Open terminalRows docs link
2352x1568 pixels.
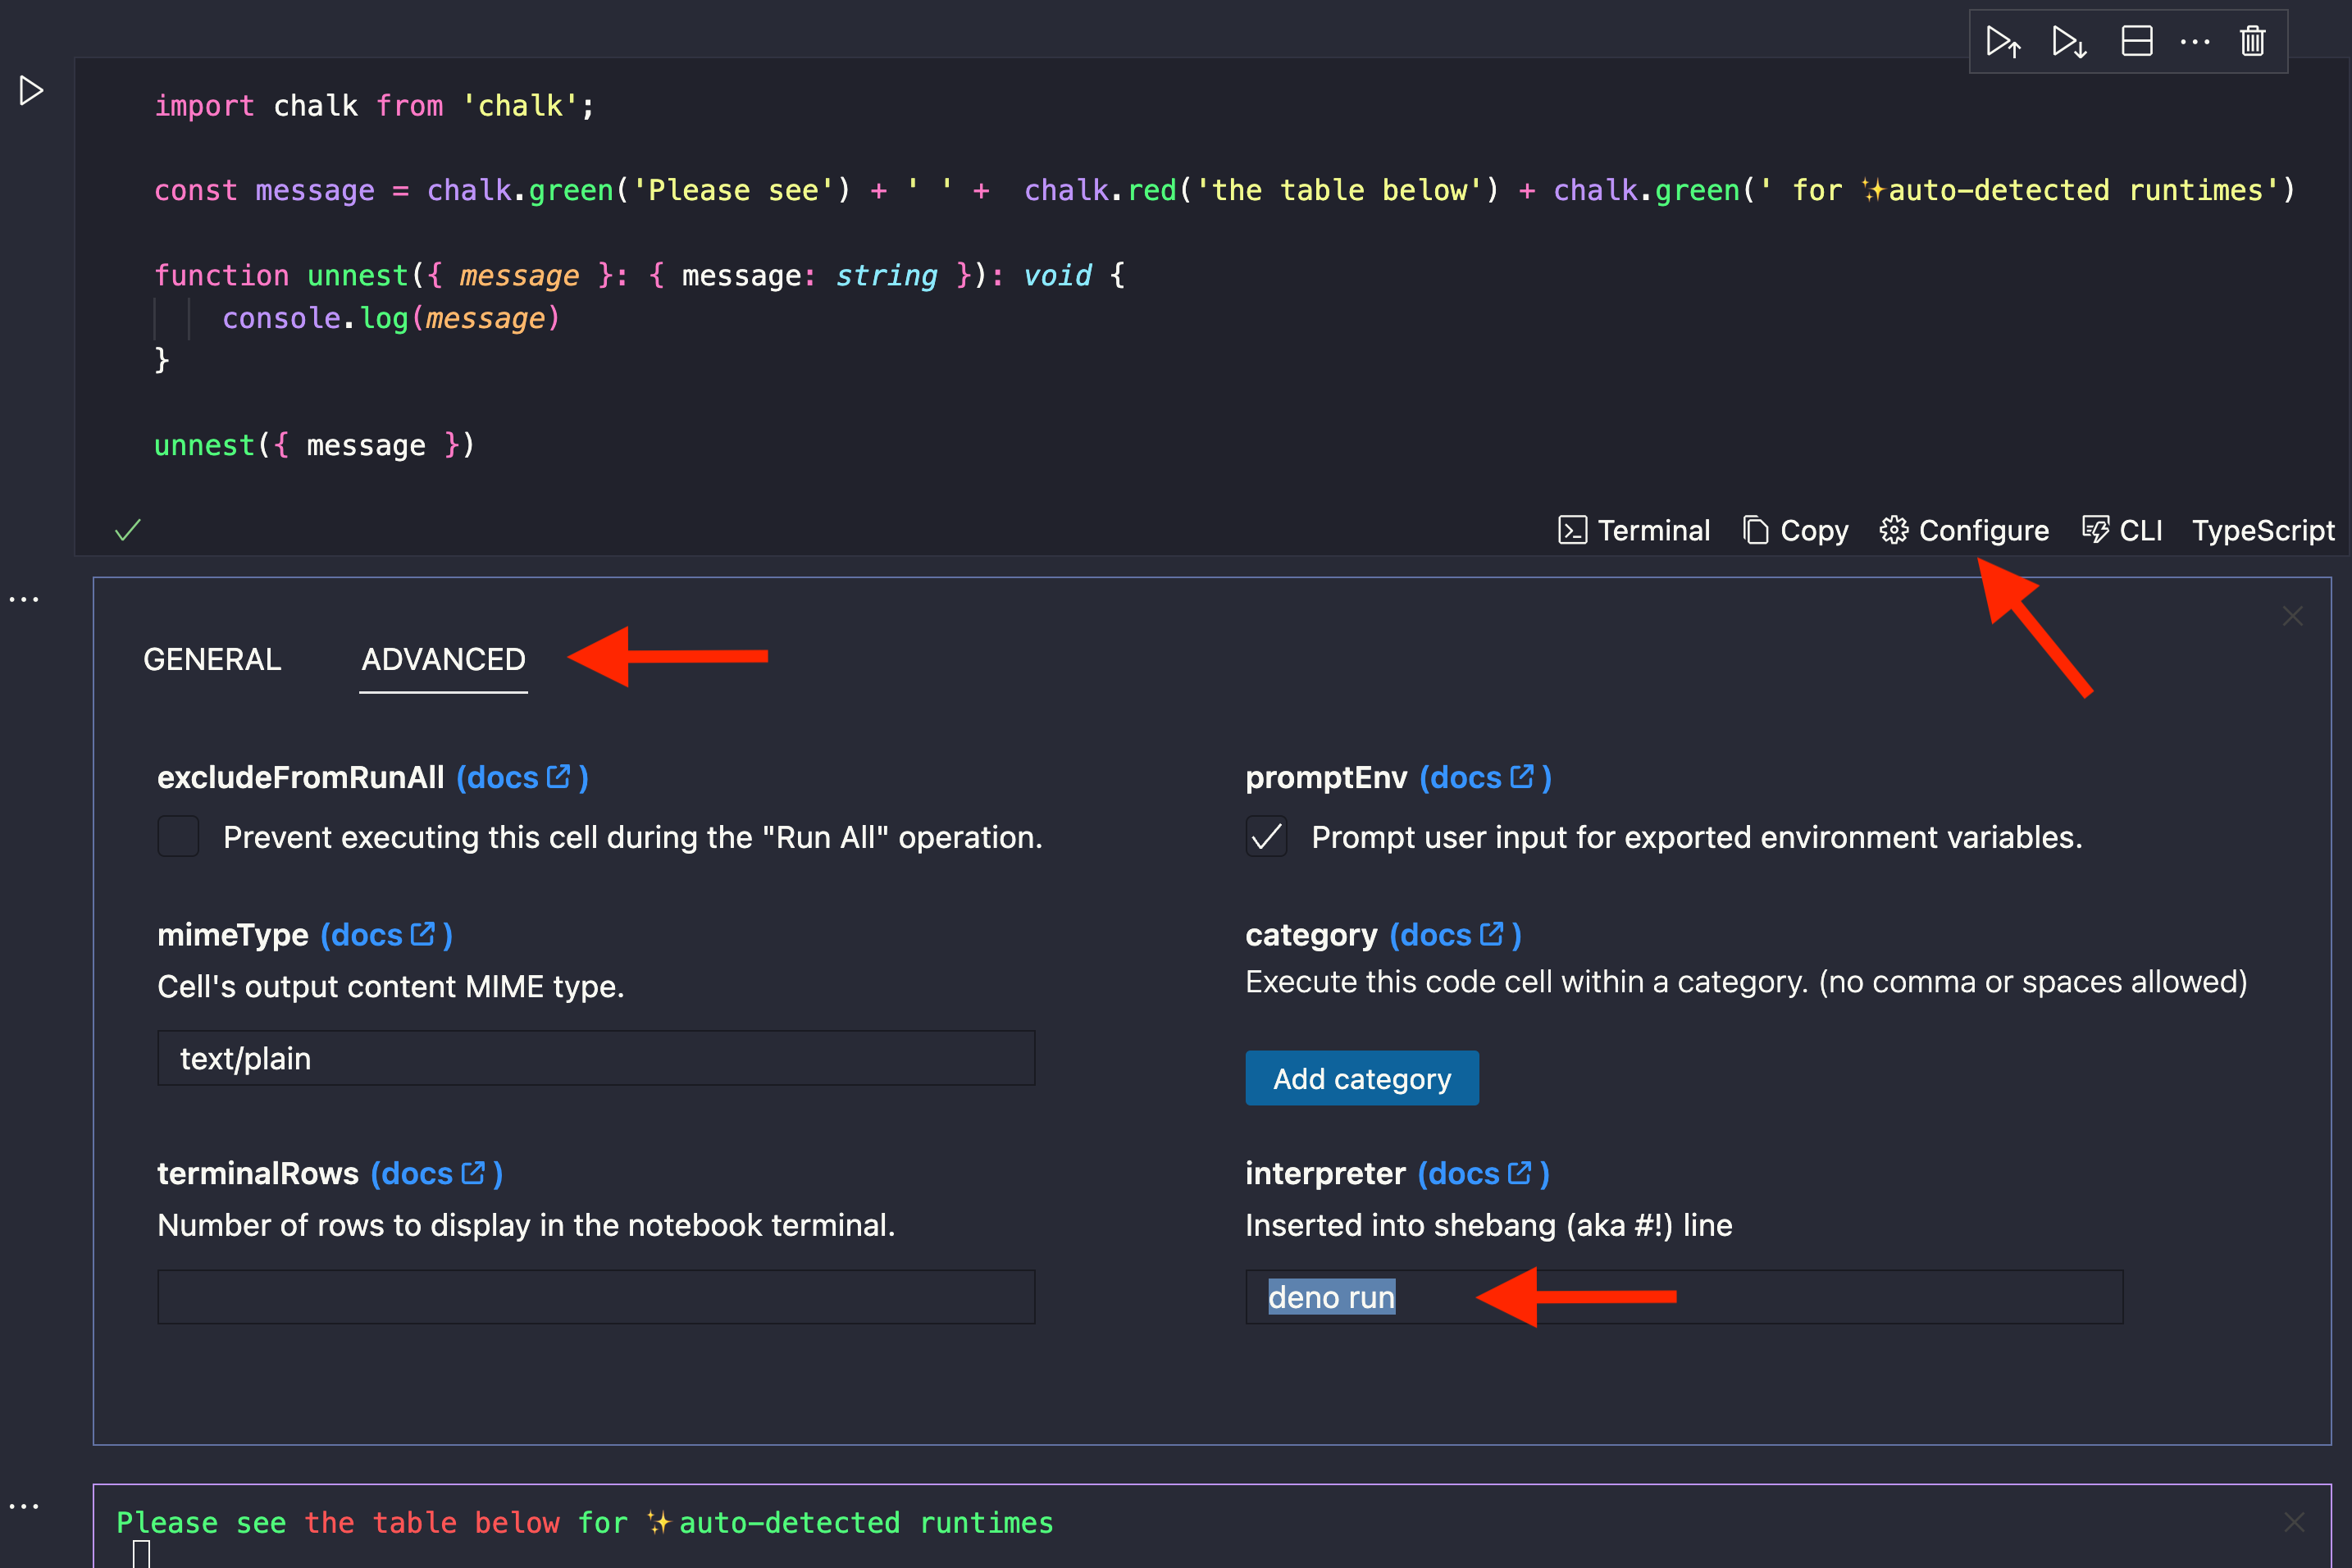click(436, 1173)
